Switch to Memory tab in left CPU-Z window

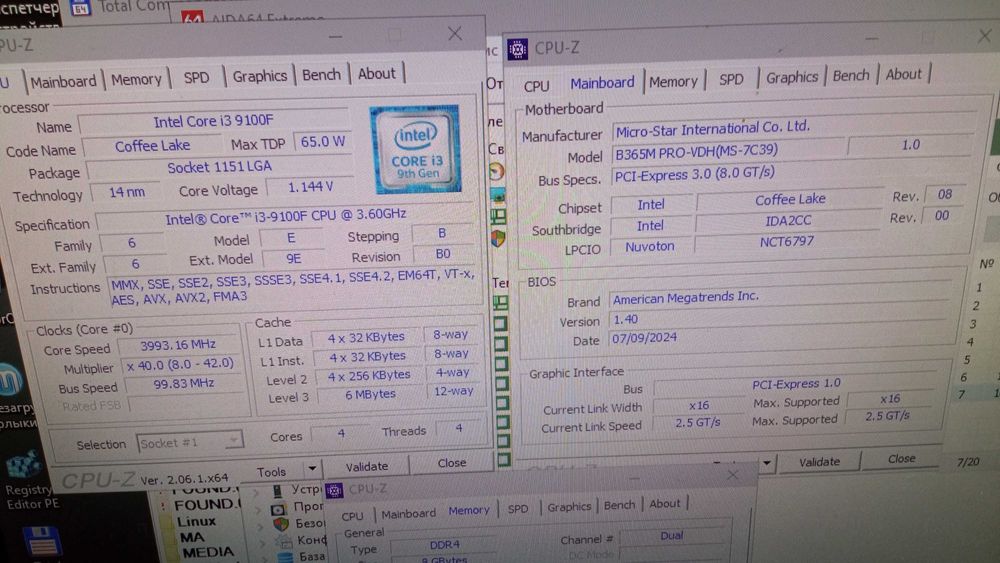(136, 80)
